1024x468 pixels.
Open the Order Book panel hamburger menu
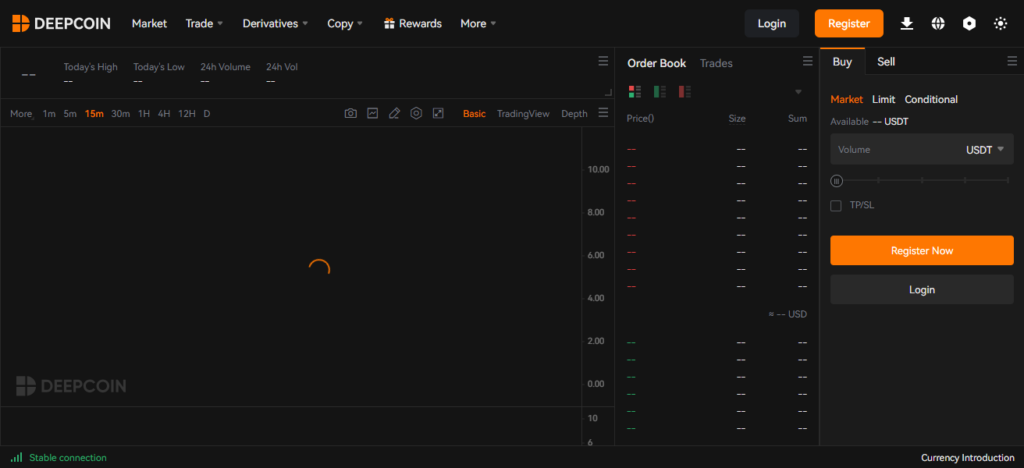tap(808, 61)
